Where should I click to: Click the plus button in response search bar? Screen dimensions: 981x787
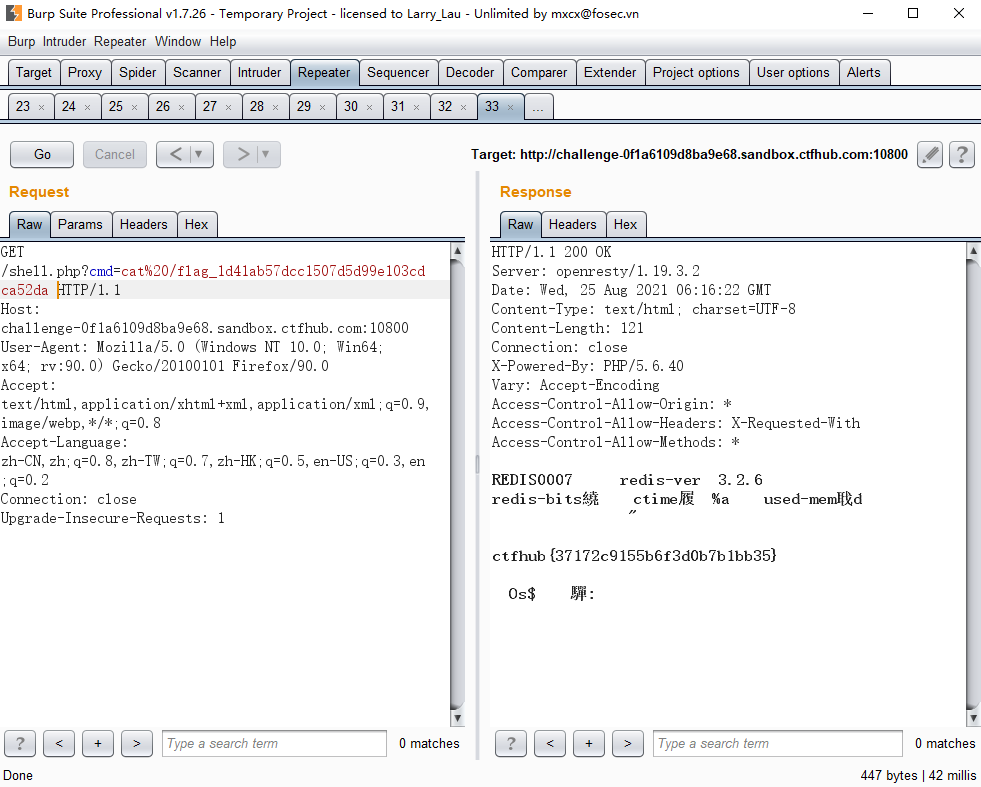pos(589,743)
